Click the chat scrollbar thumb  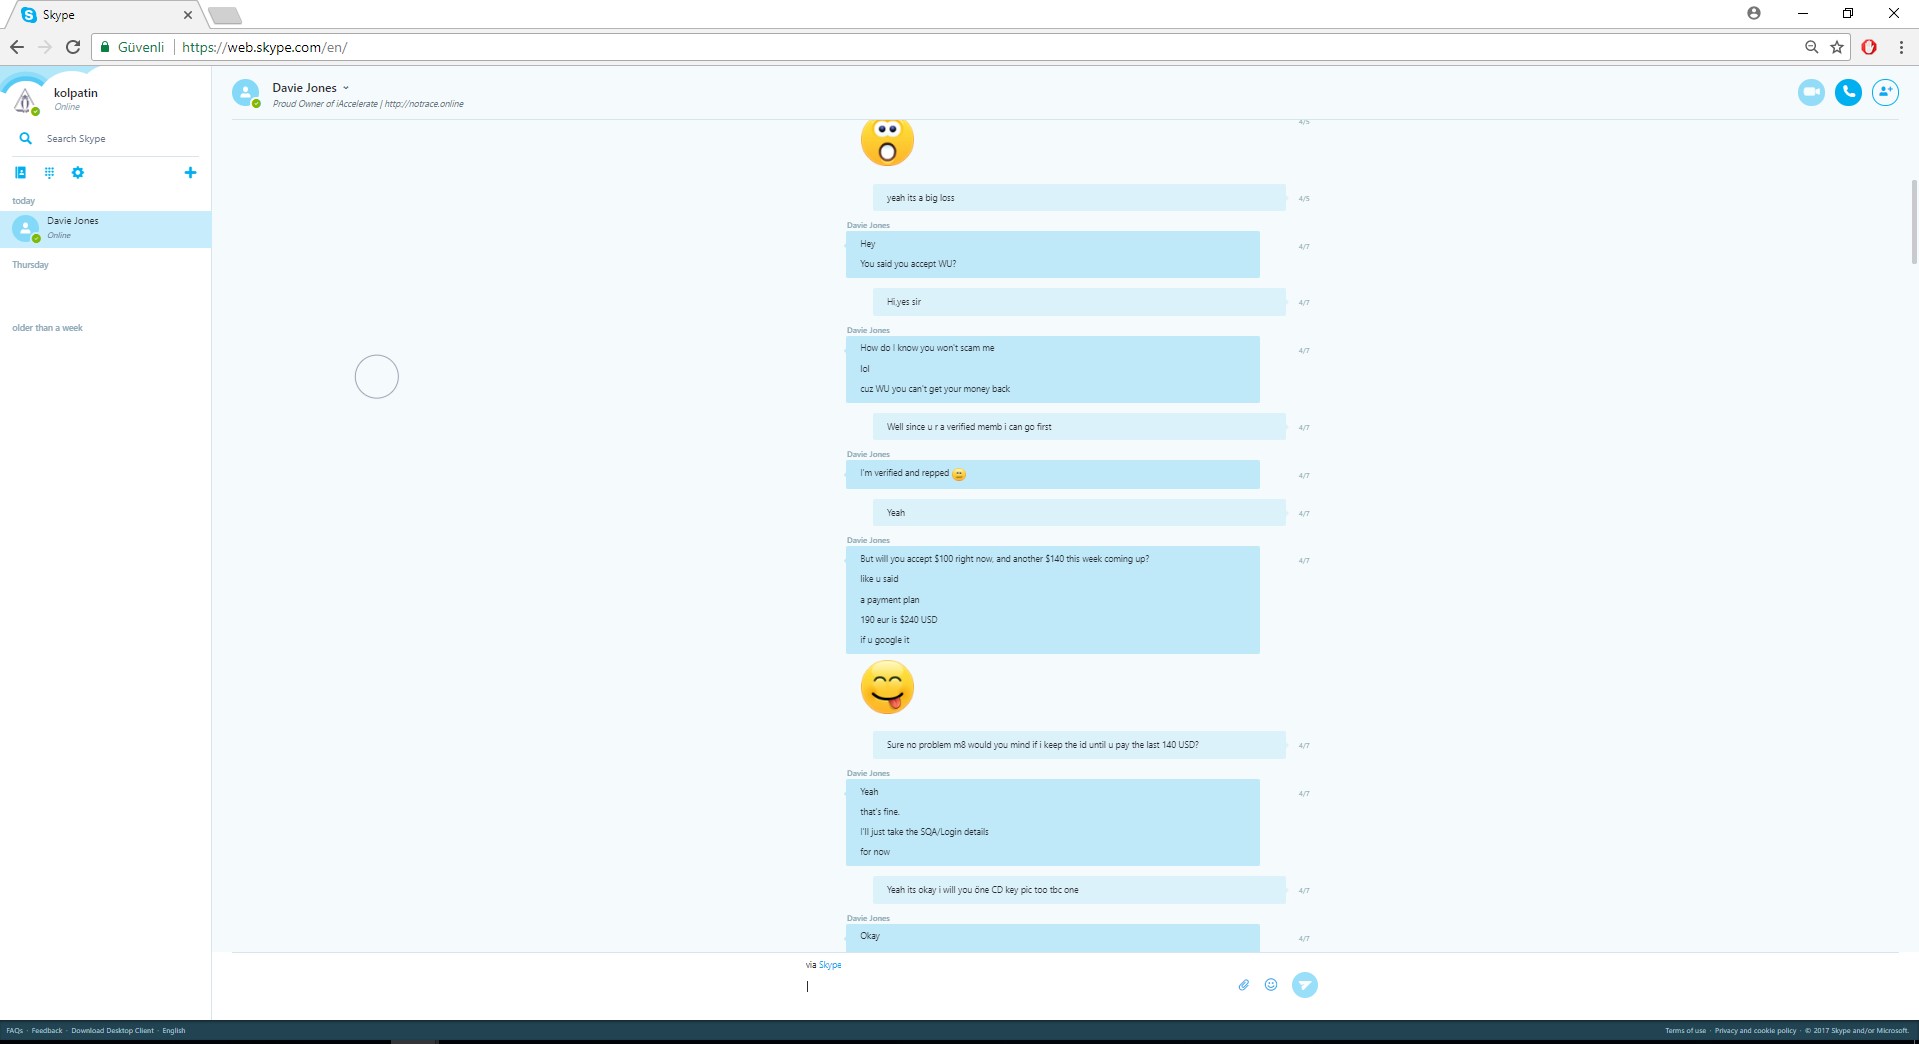point(1914,222)
